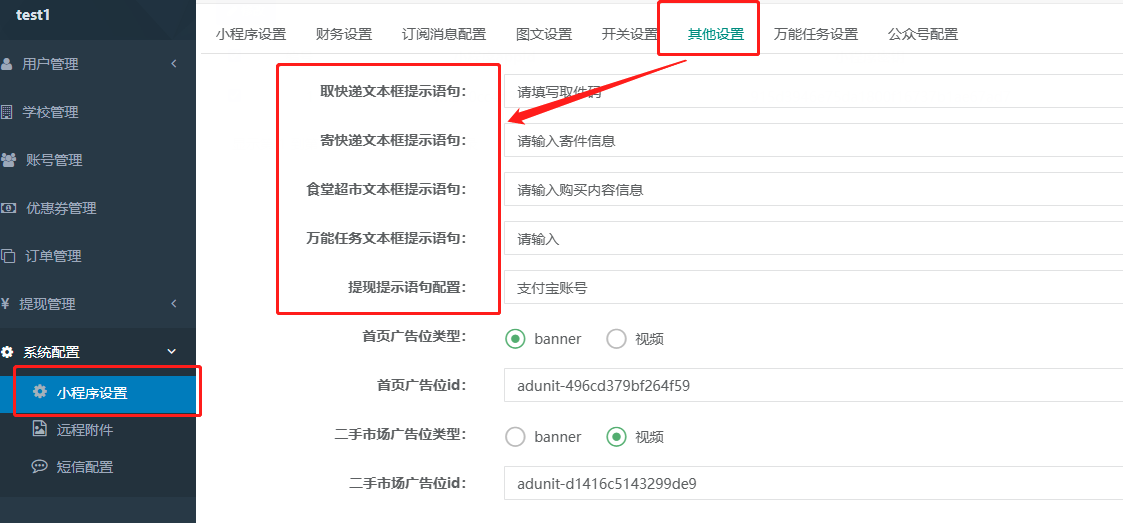1123x523 pixels.
Task: Click the 系统配置 gear icon
Action: coord(7,352)
